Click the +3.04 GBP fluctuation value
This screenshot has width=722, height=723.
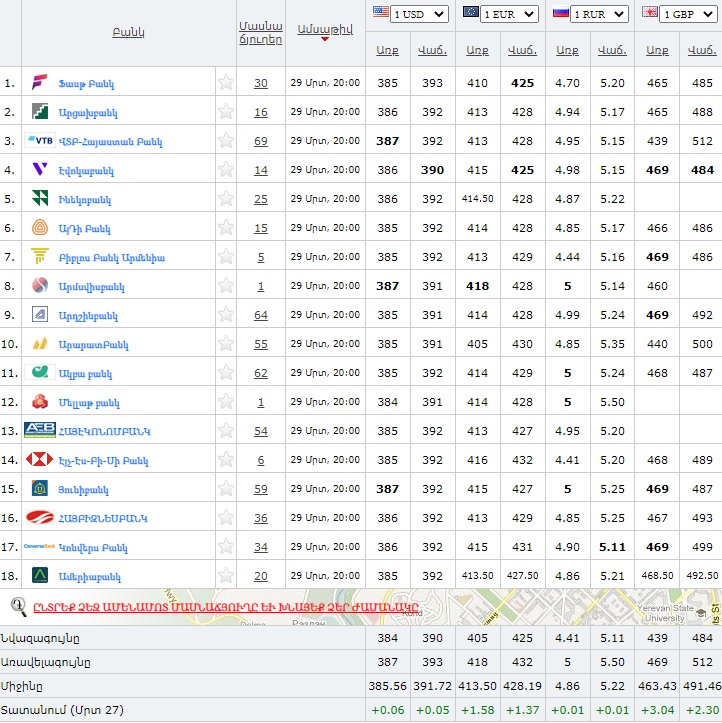pos(657,710)
